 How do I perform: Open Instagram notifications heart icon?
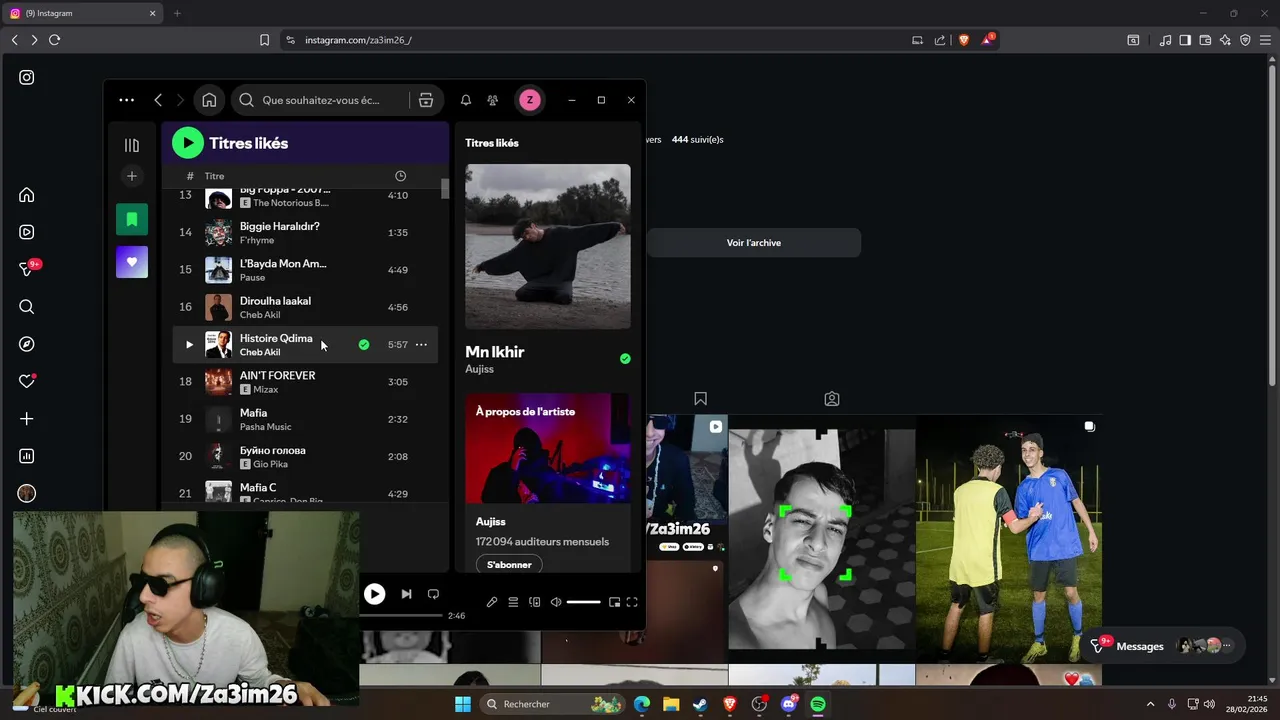(x=27, y=381)
